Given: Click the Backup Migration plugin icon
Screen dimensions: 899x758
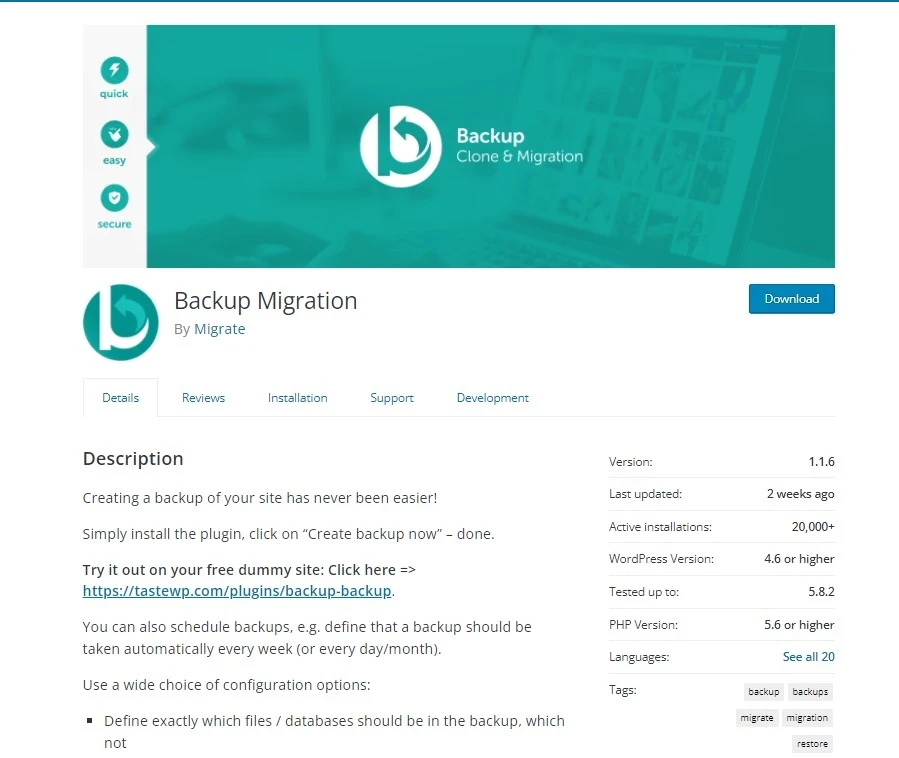Looking at the screenshot, I should pos(120,322).
